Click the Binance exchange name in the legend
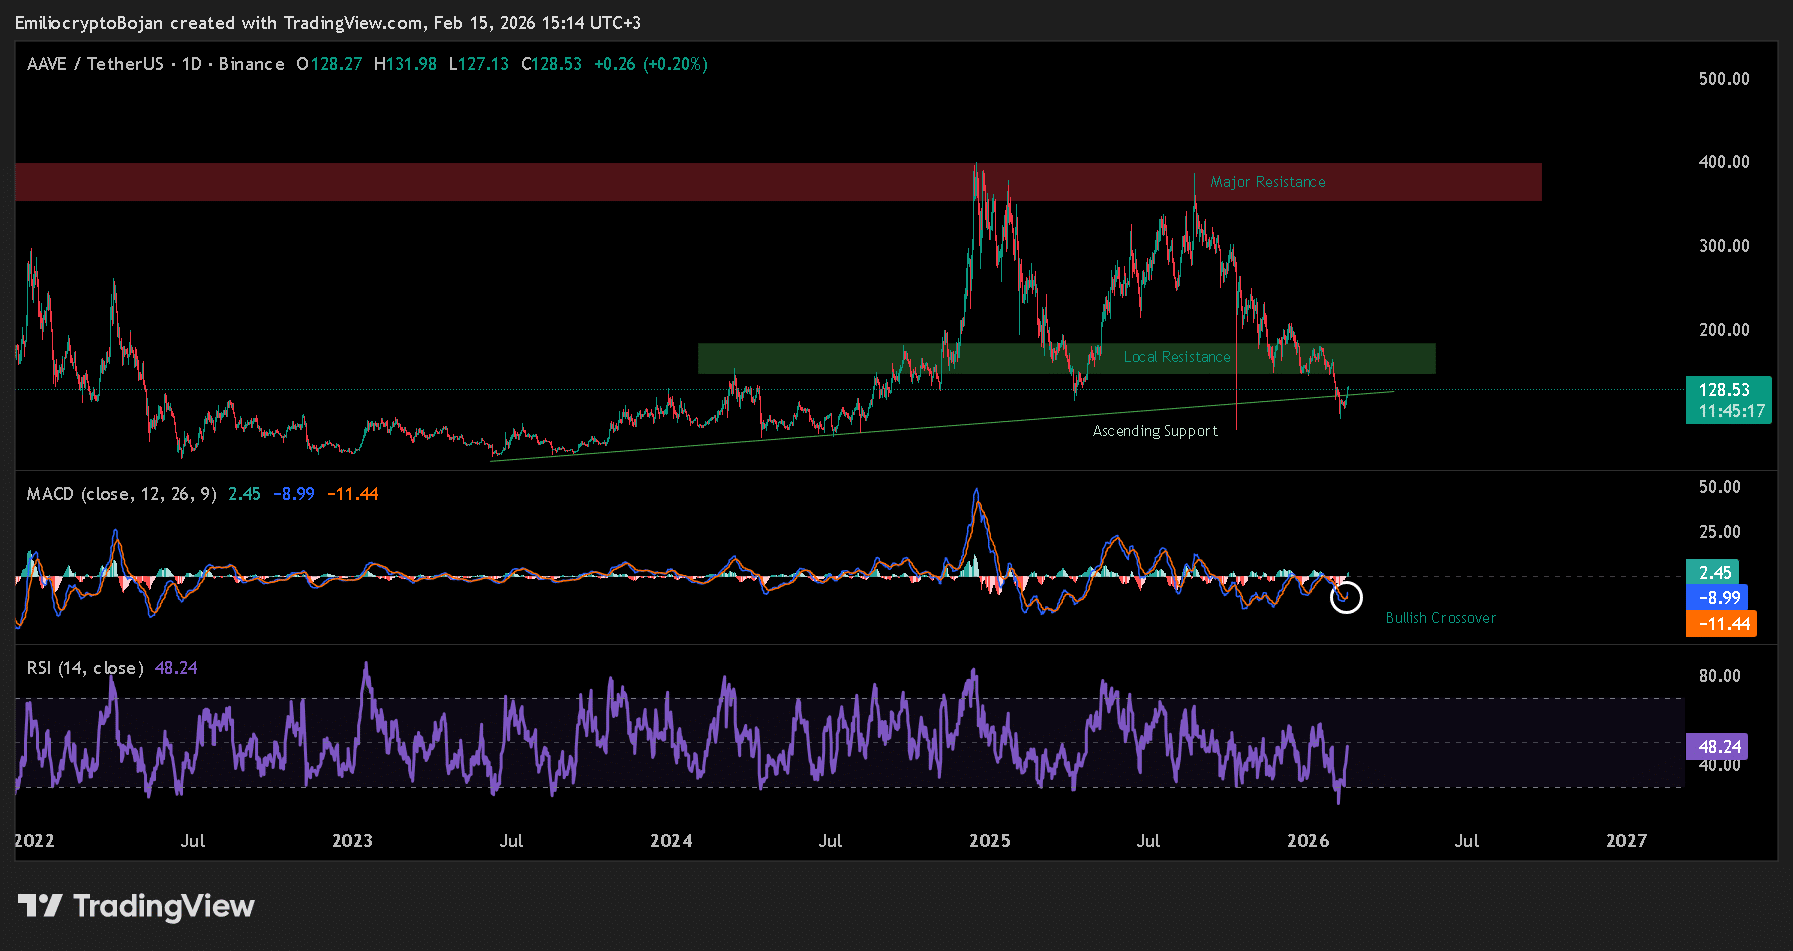This screenshot has height=951, width=1793. [252, 64]
